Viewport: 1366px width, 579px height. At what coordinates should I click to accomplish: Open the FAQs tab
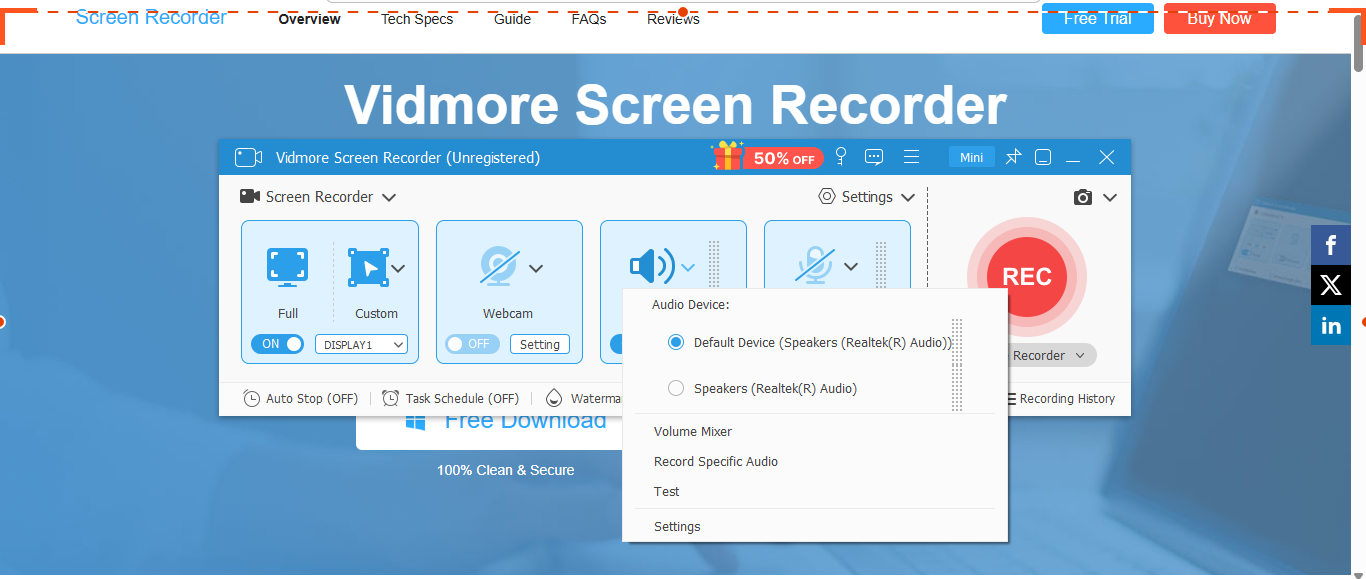pos(589,19)
